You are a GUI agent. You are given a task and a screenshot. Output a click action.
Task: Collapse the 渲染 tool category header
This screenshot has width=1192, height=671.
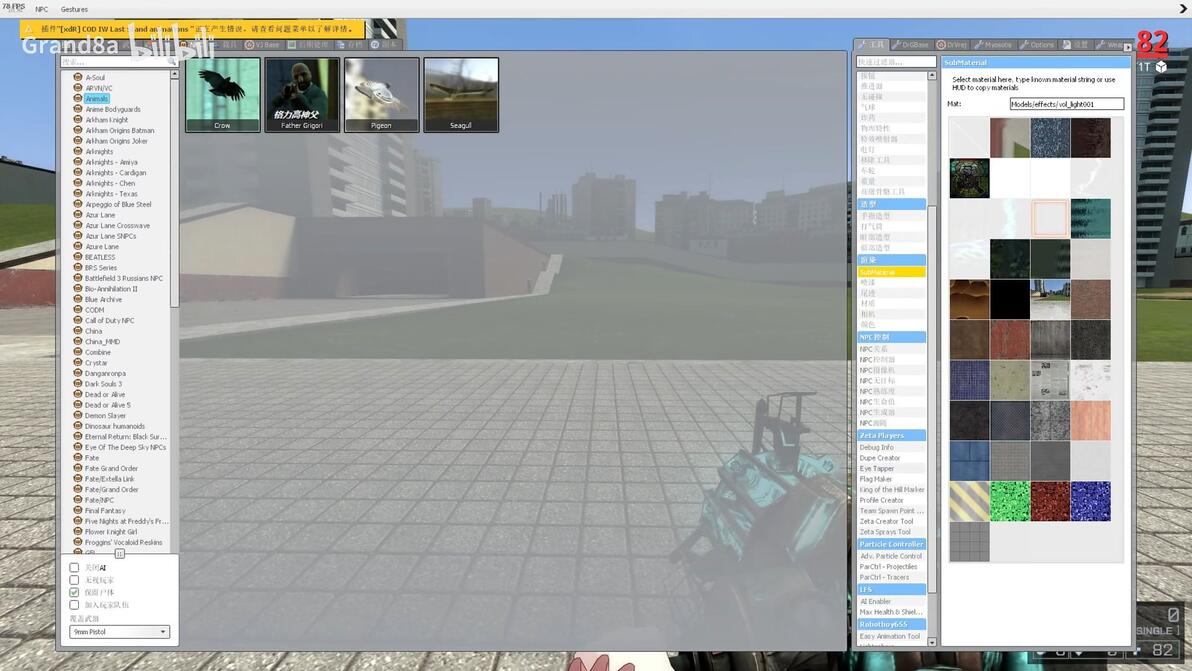(x=891, y=259)
